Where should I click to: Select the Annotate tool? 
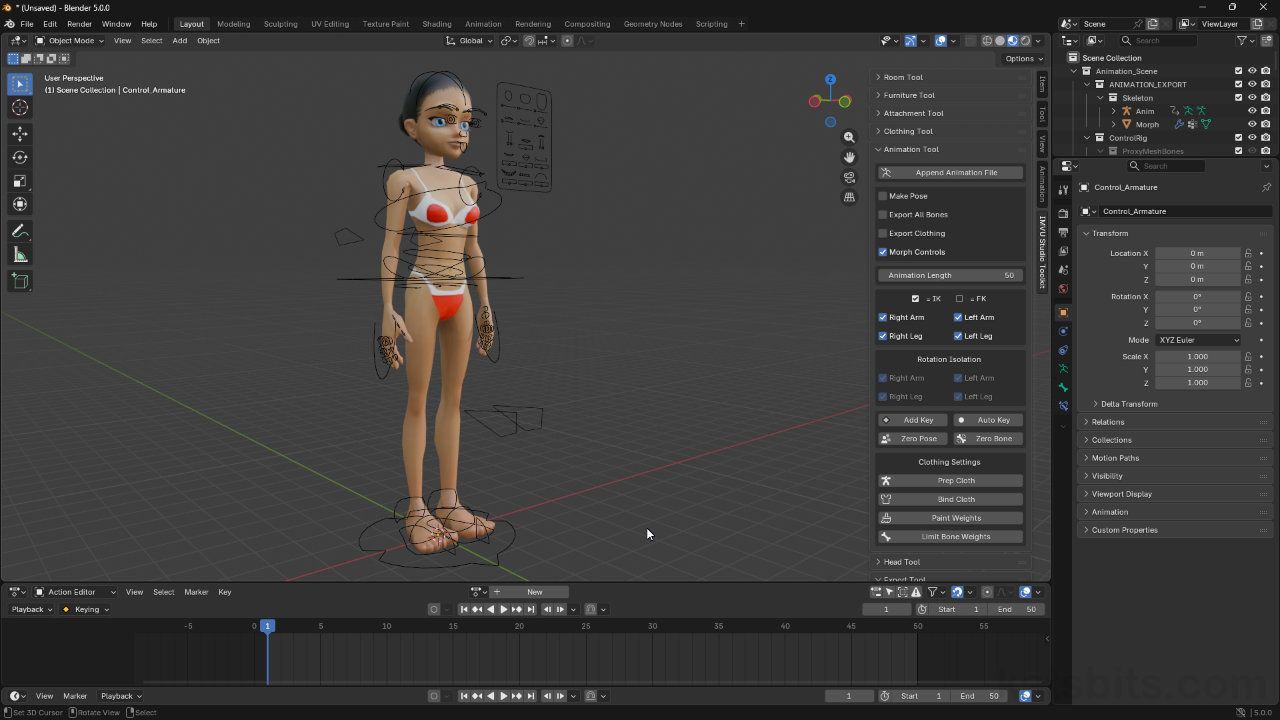point(20,229)
